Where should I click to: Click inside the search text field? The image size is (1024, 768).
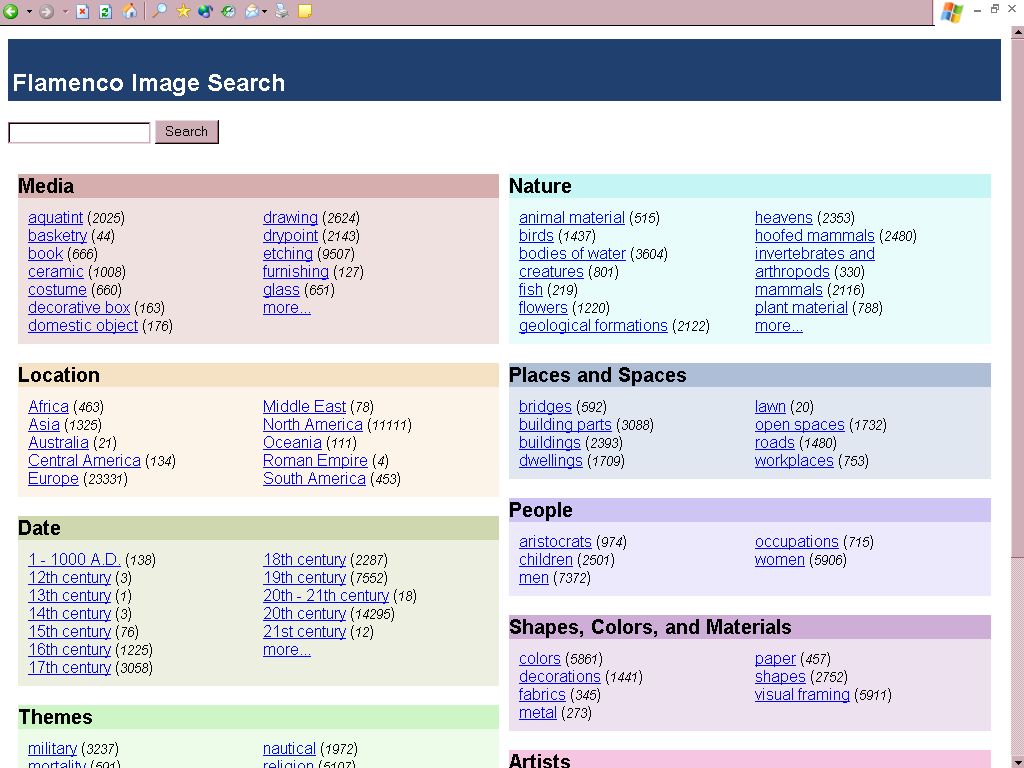pyautogui.click(x=79, y=133)
